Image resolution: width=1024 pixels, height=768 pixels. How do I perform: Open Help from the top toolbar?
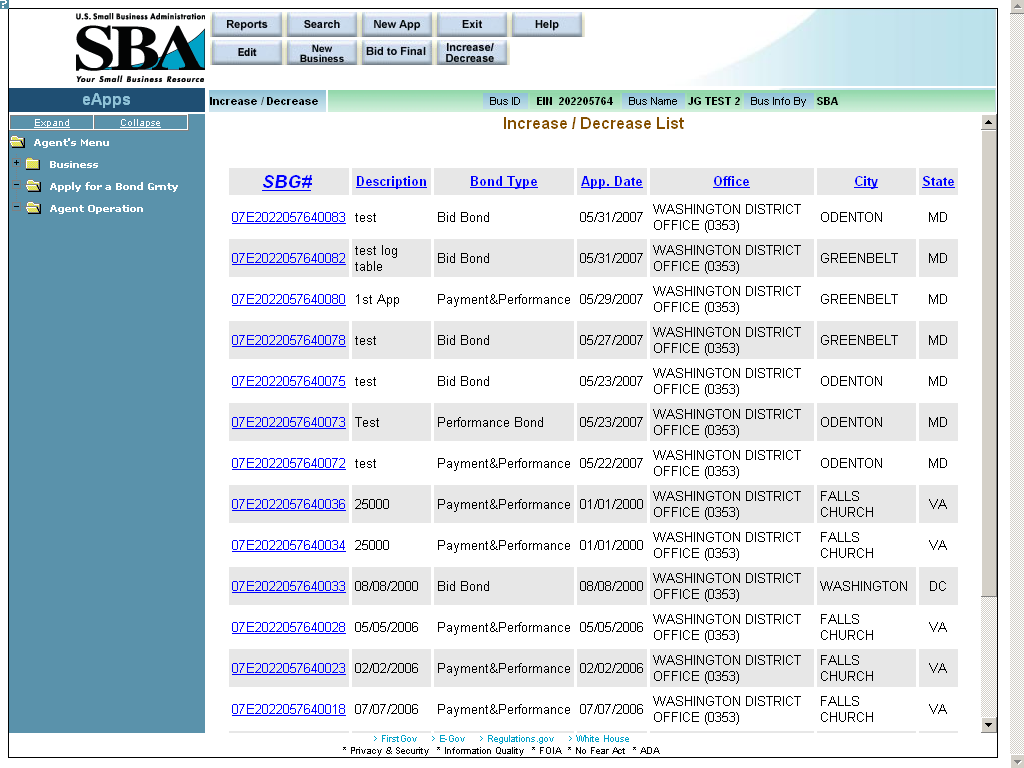[x=547, y=24]
